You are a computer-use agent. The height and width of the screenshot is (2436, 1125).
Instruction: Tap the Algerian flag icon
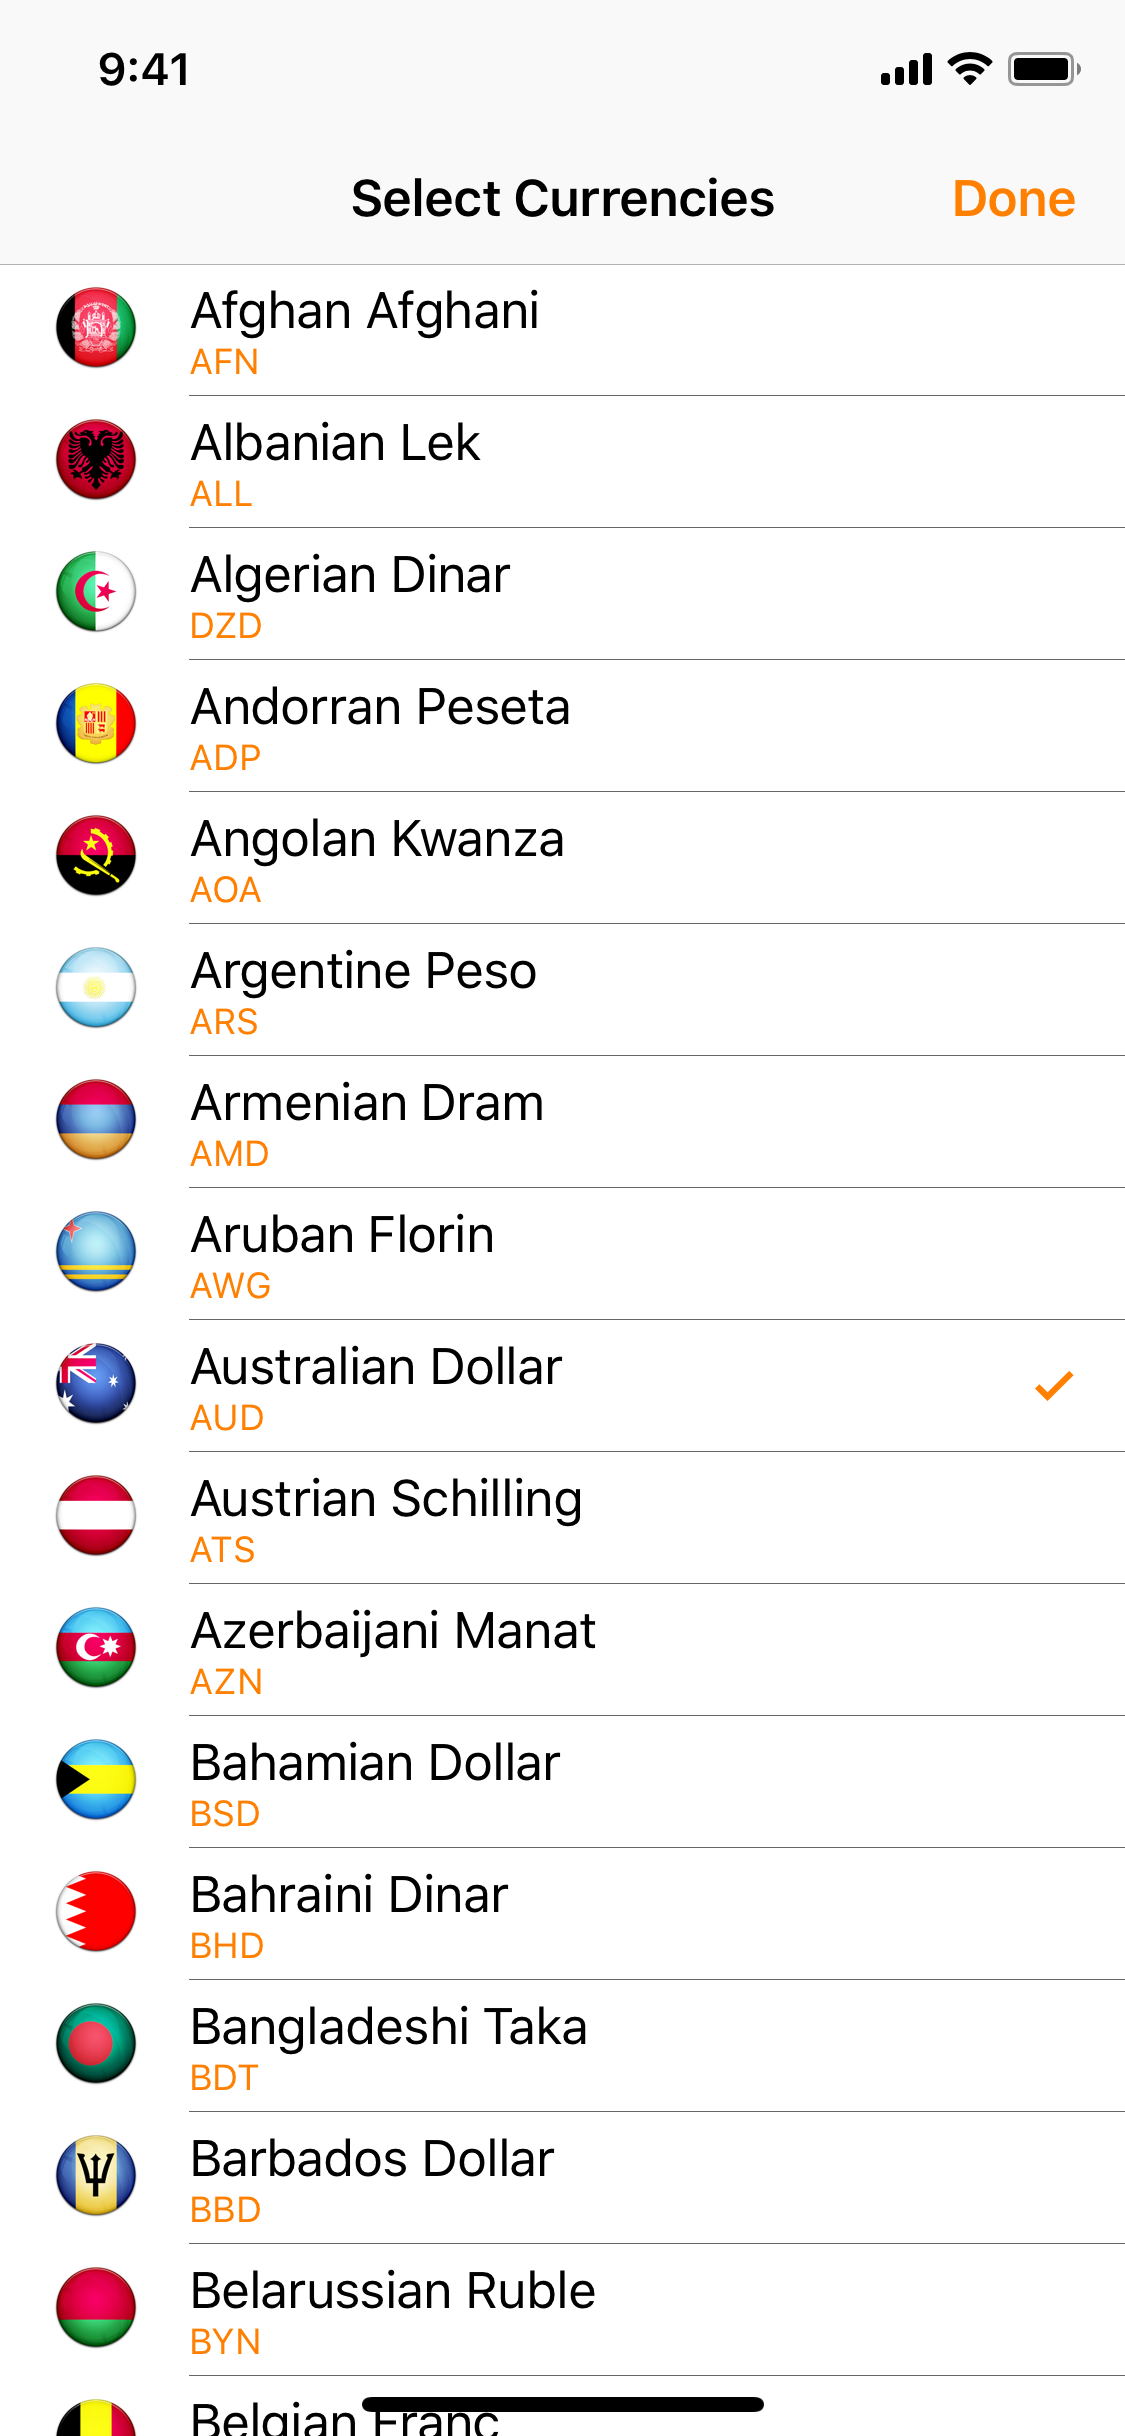(x=96, y=592)
